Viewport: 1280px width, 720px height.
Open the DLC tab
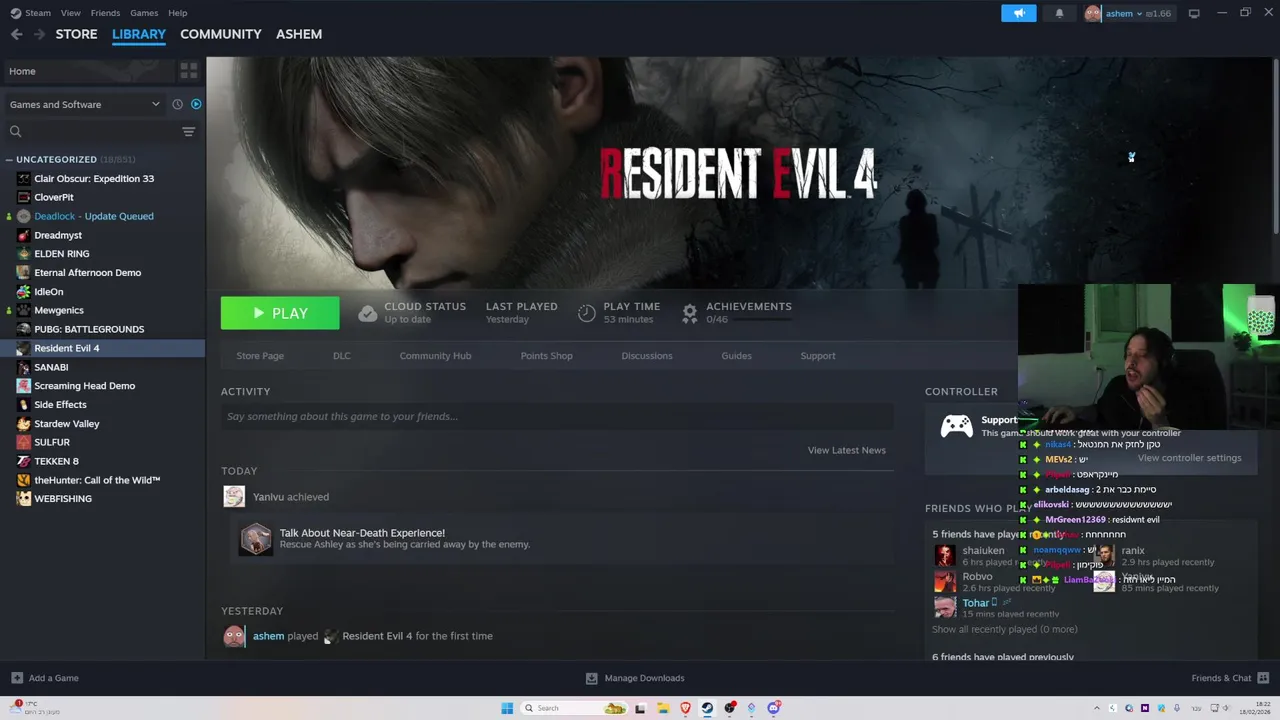pos(342,355)
